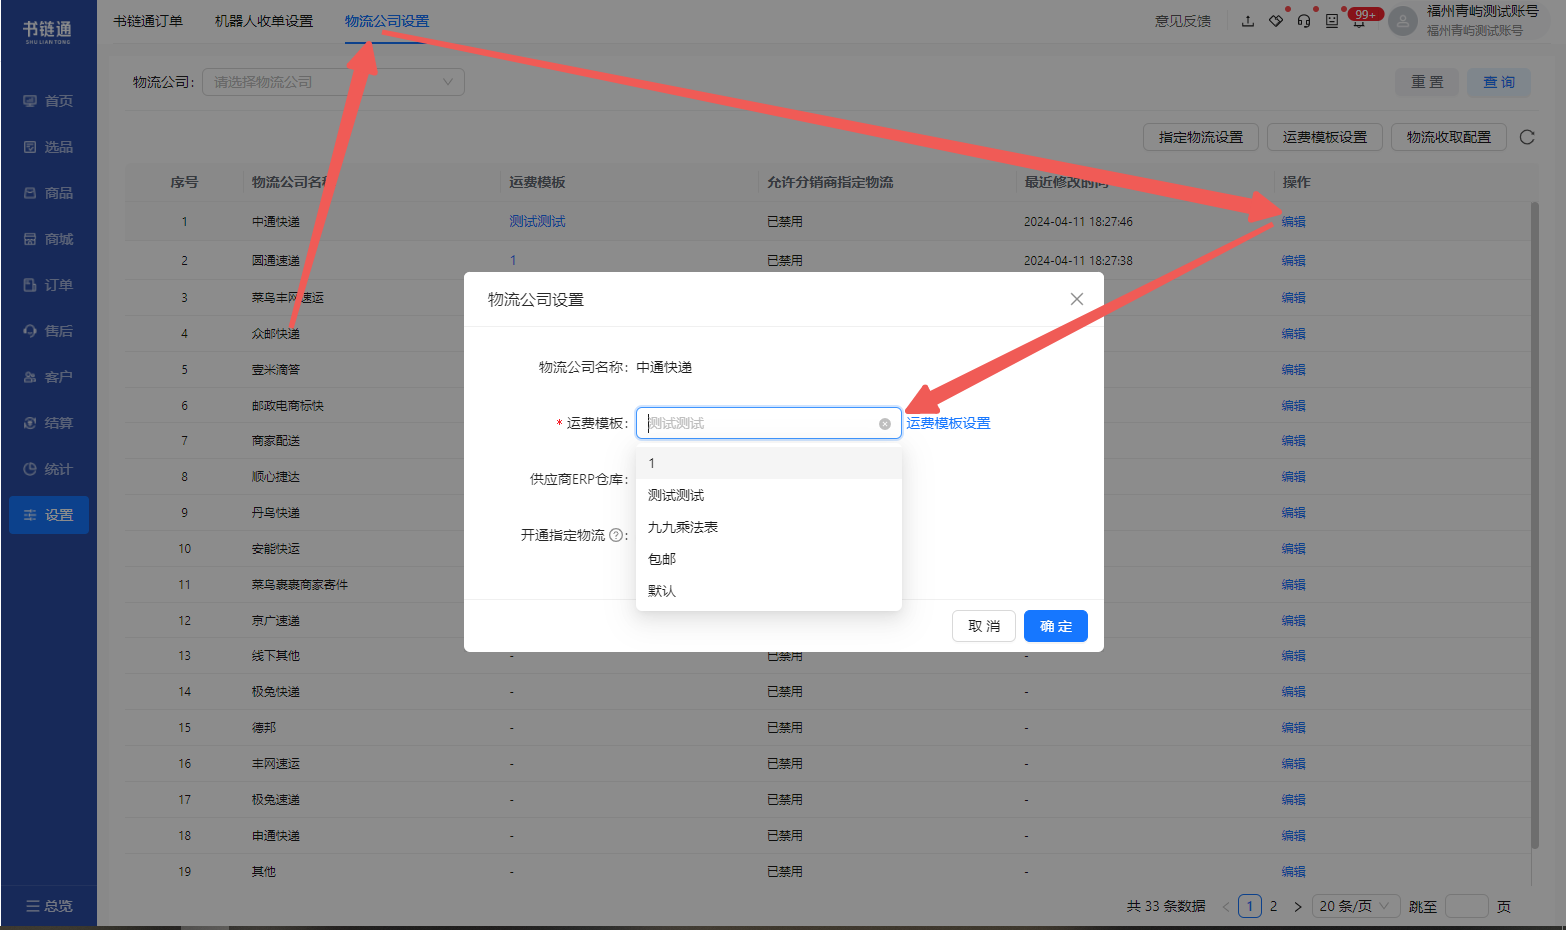
Task: Confirm the dialog with 确定
Action: 1056,626
